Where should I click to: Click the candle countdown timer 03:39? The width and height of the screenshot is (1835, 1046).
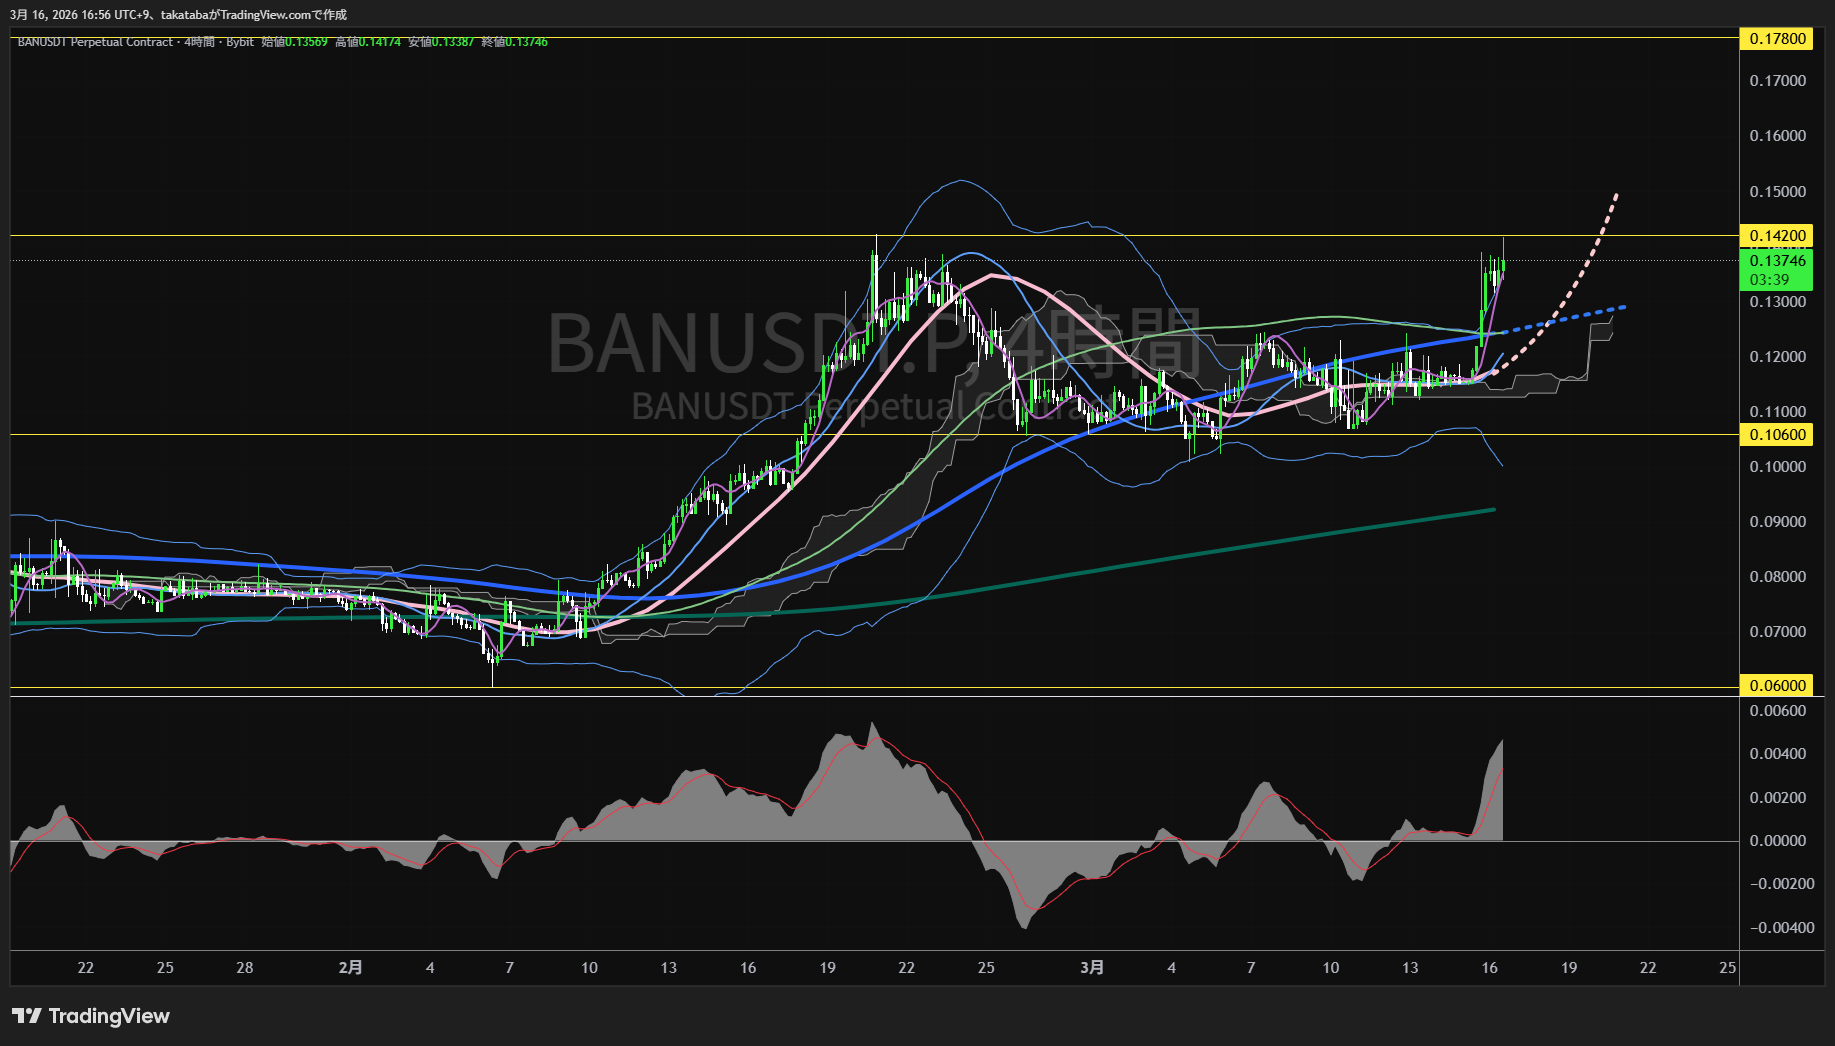pos(1770,280)
